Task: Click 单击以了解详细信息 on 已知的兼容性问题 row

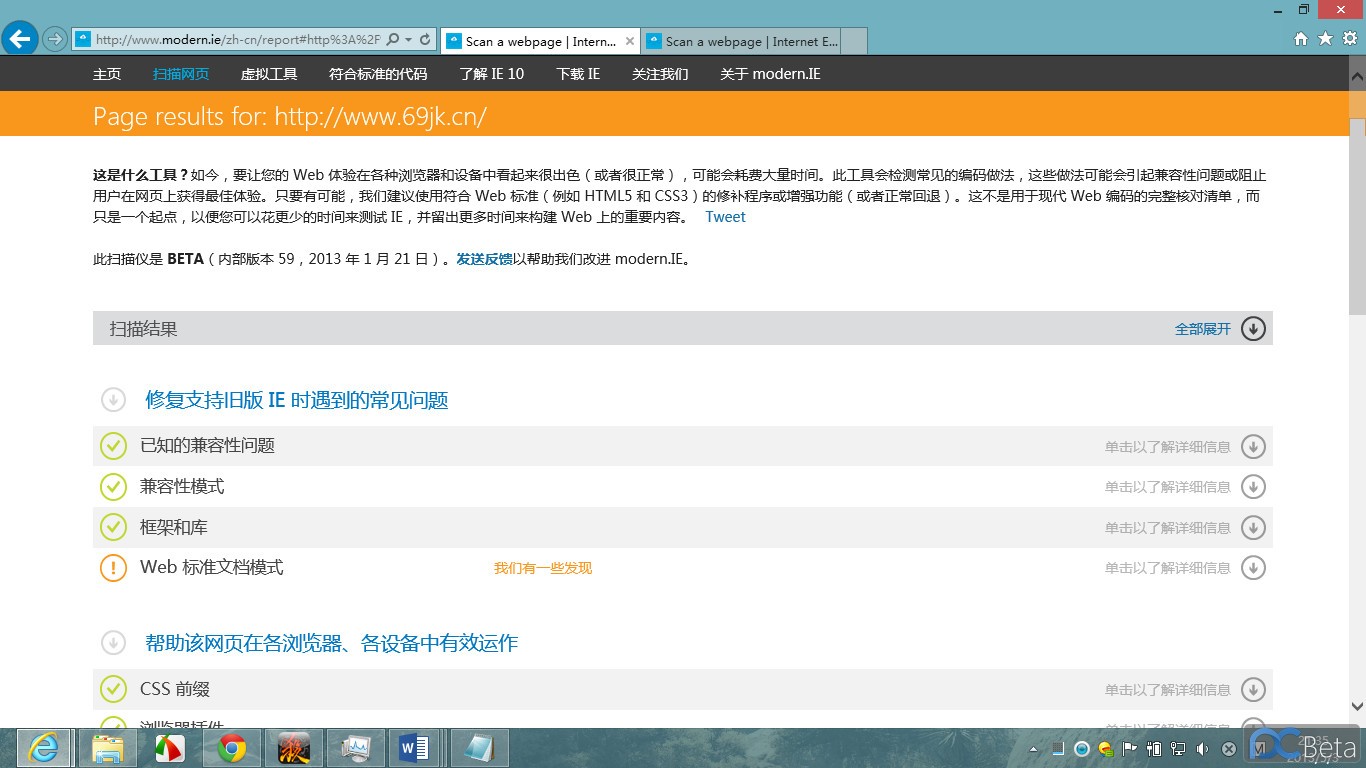Action: coord(1167,447)
